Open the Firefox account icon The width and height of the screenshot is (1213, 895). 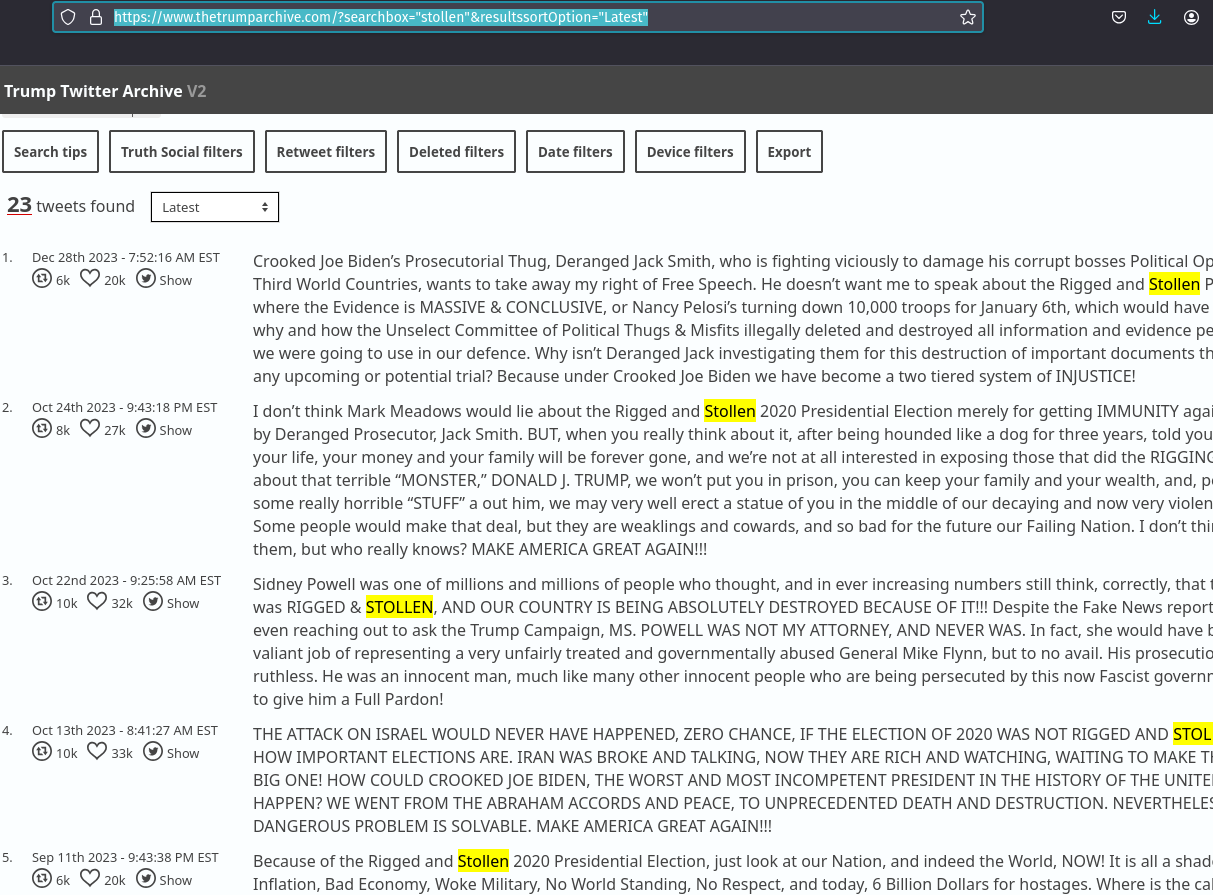1191,17
